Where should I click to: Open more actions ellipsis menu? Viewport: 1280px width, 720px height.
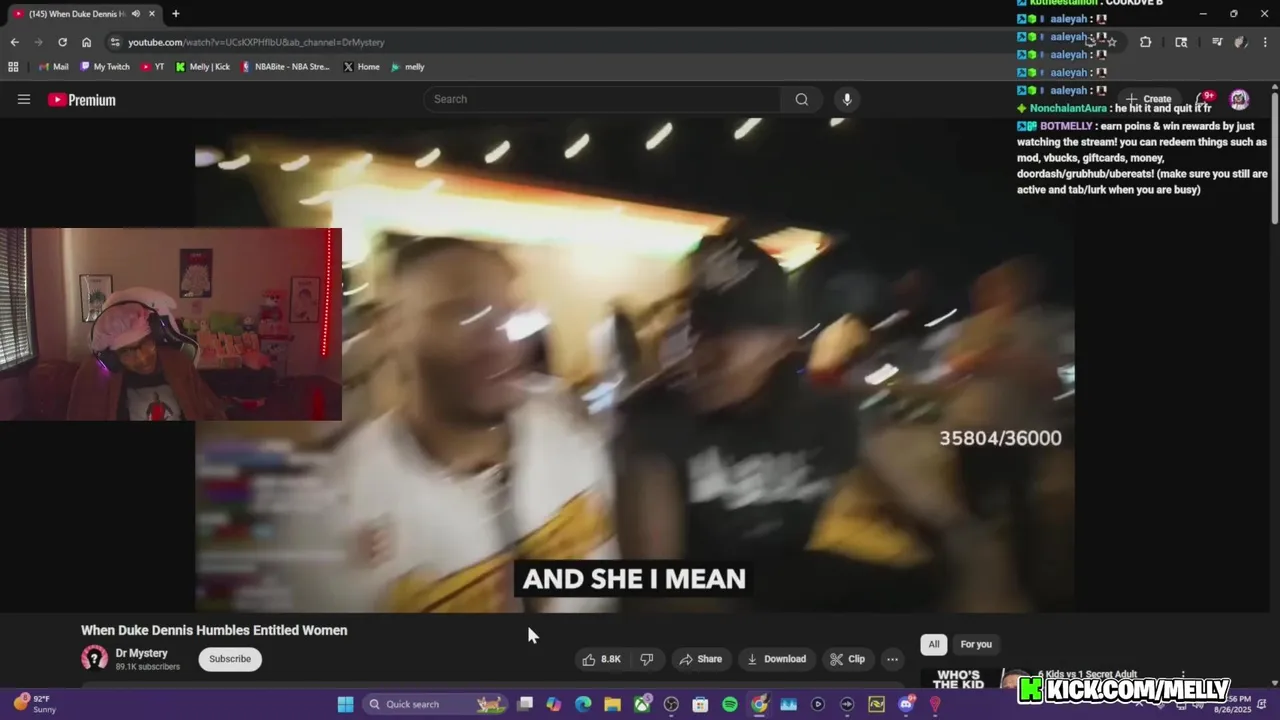tap(892, 659)
